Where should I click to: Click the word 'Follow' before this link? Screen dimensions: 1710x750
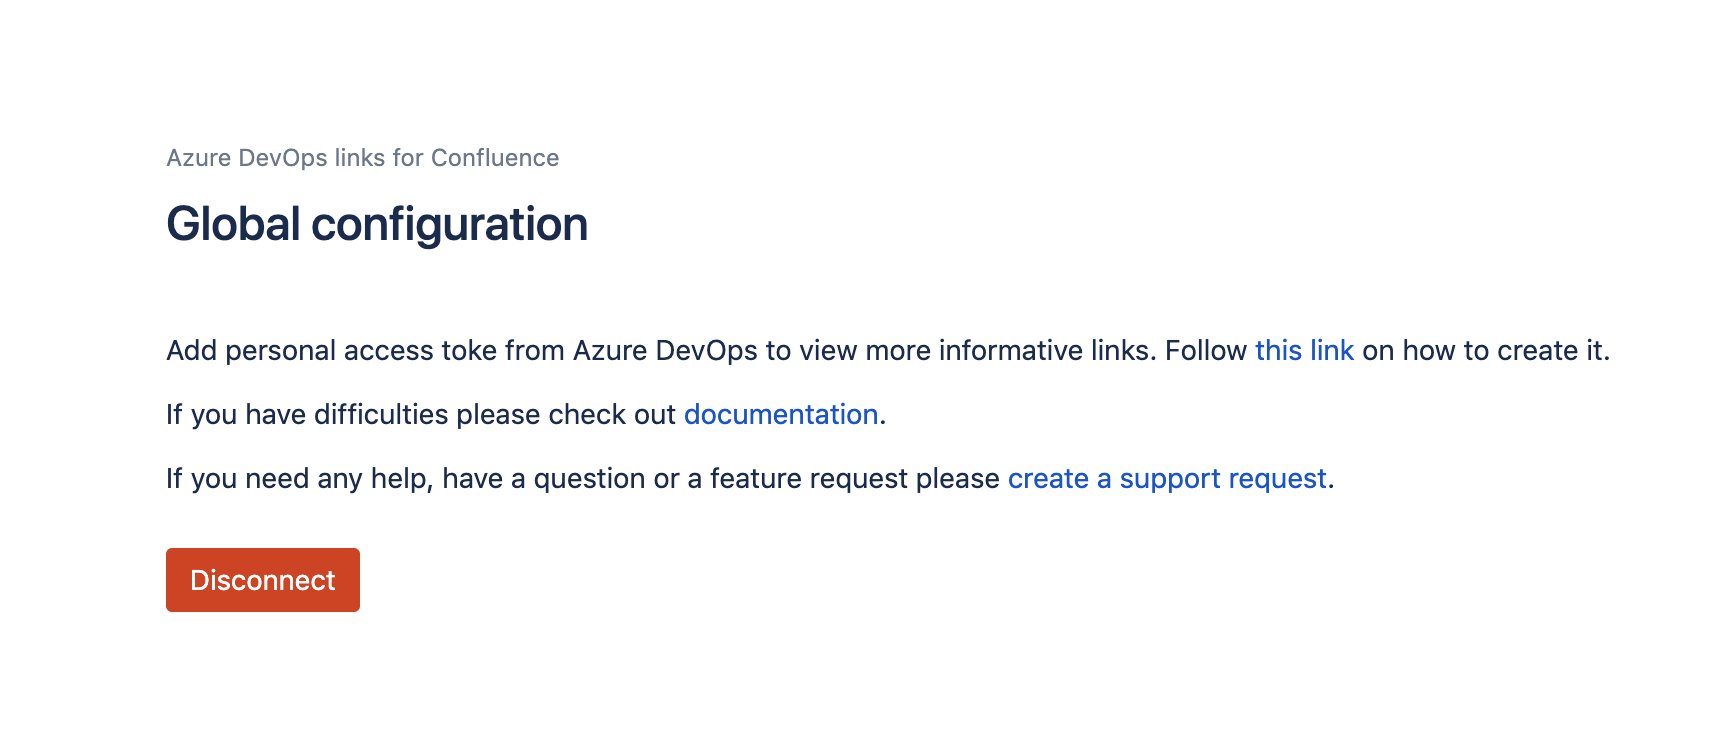coord(1206,351)
